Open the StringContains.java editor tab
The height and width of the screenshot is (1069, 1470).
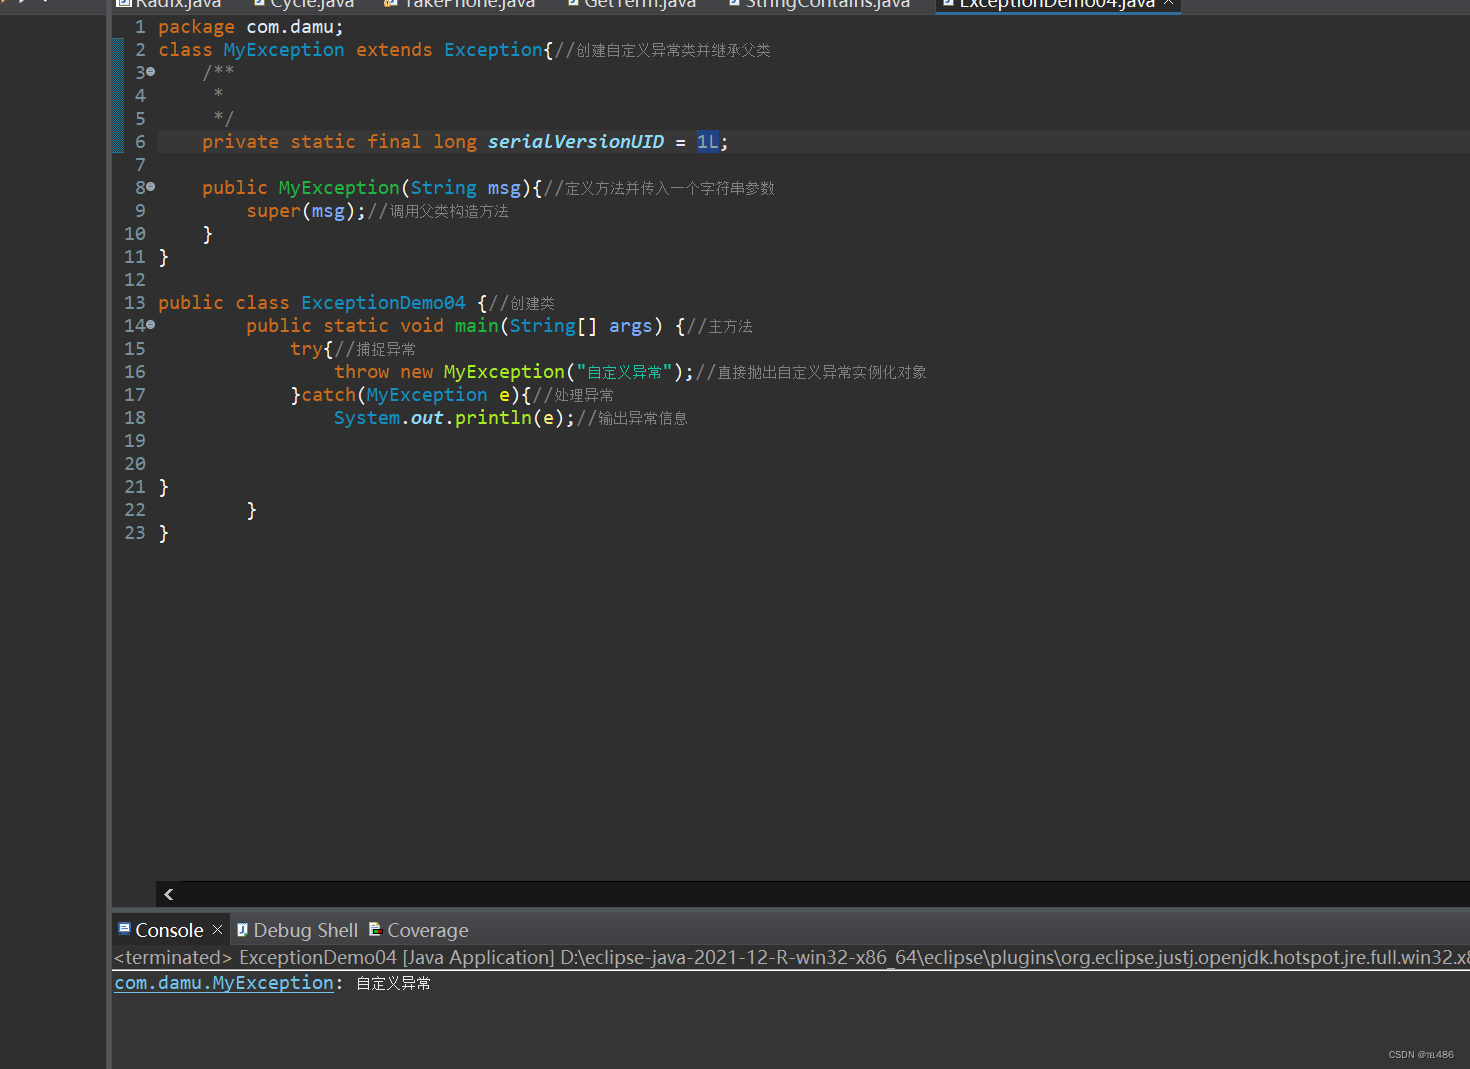tap(819, 4)
